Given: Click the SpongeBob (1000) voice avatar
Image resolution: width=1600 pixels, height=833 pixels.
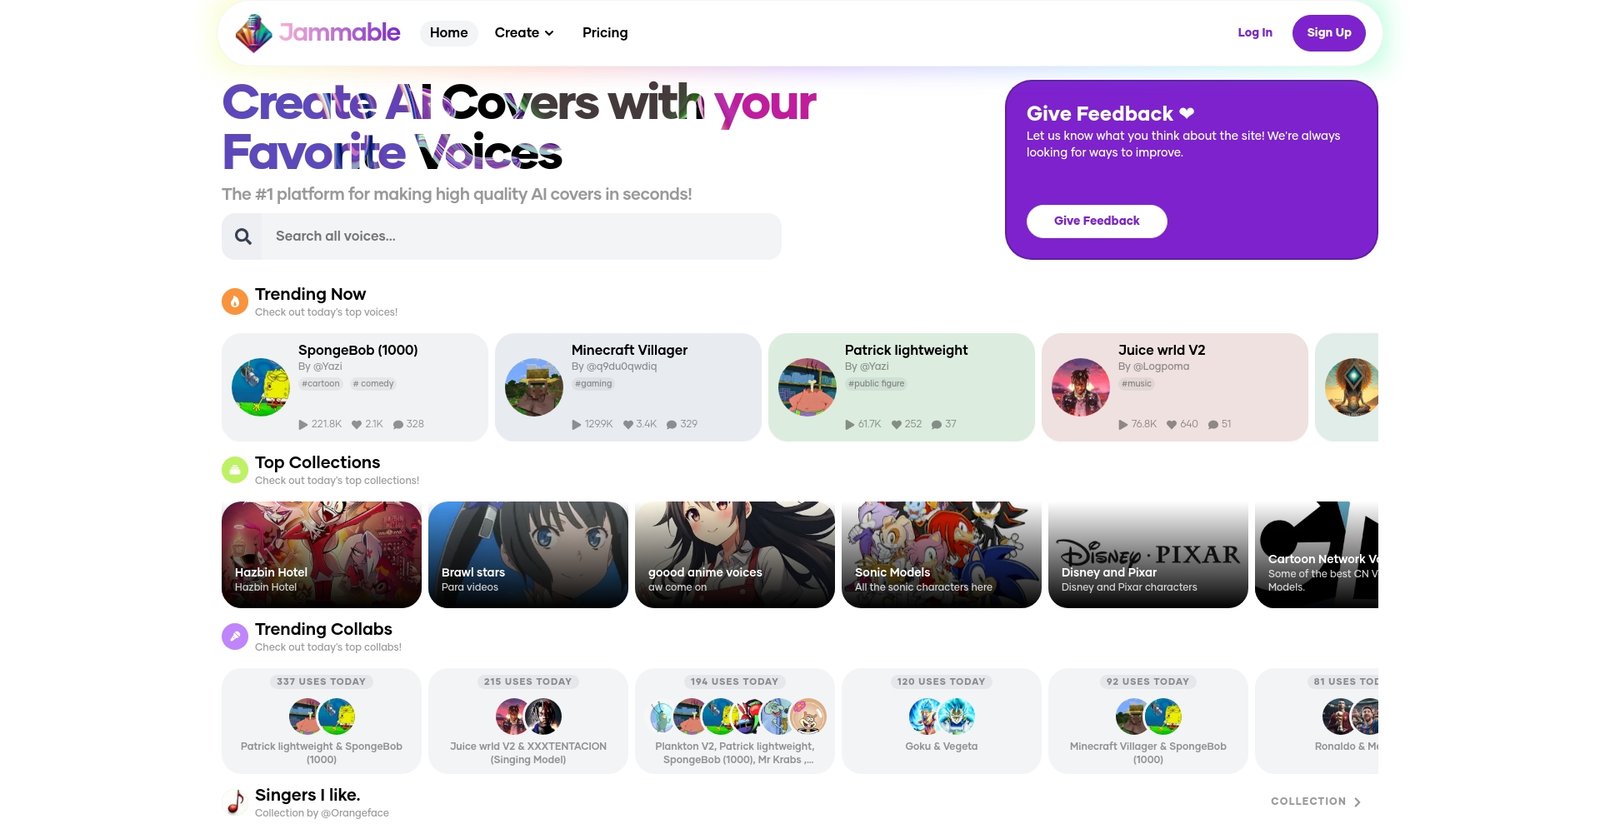Looking at the screenshot, I should click(x=261, y=387).
